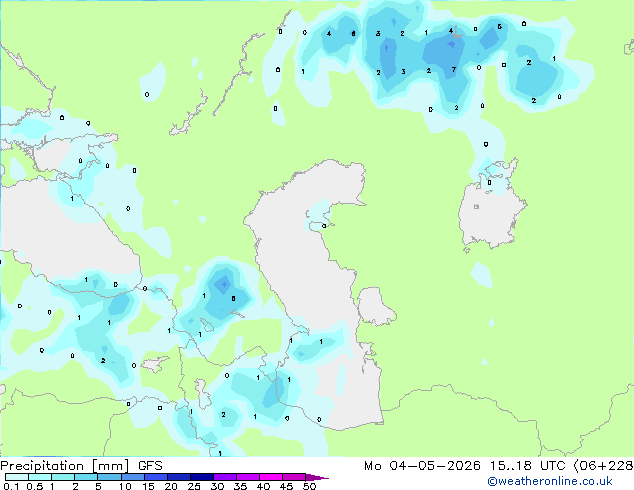Viewport: 634px width, 490px height.
Task: Click the over-50 mm arrow tip of legend
Action: click(x=317, y=477)
